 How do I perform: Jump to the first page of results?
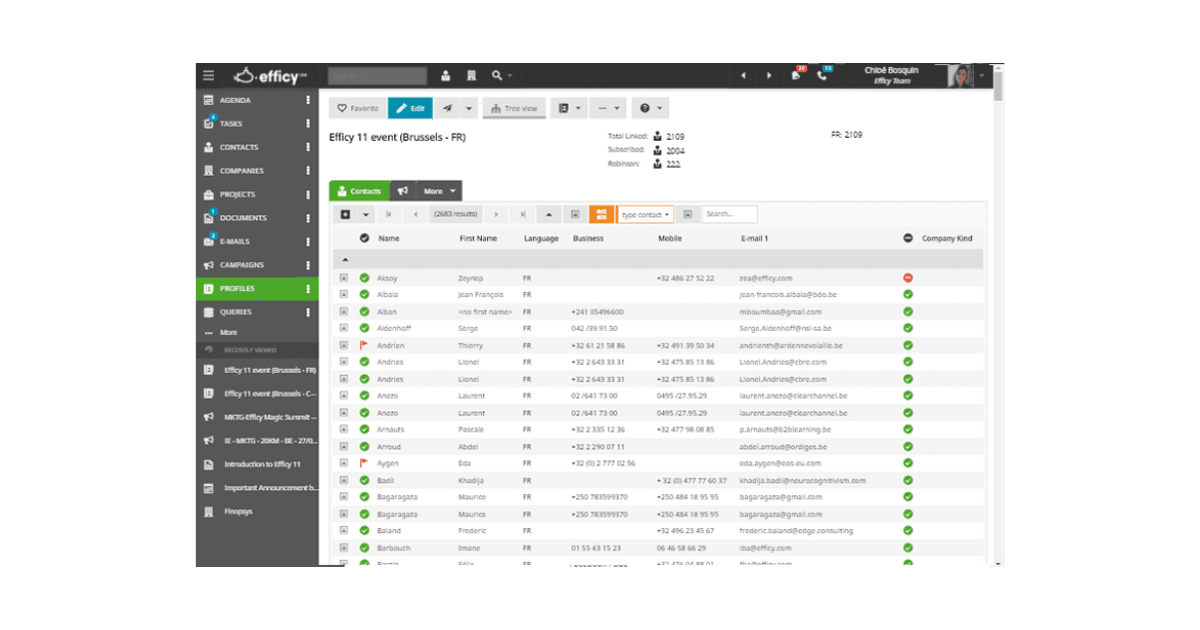(x=388, y=214)
